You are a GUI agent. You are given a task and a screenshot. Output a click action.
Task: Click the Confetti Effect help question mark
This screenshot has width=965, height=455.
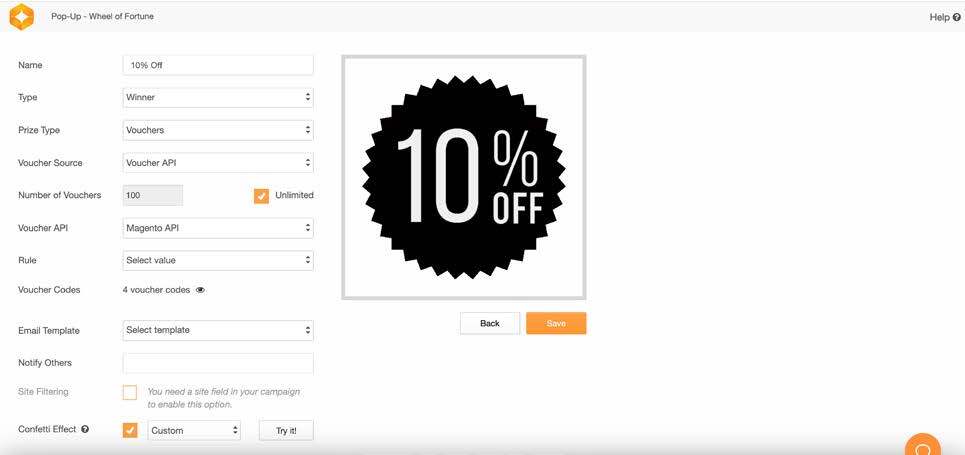[x=85, y=429]
